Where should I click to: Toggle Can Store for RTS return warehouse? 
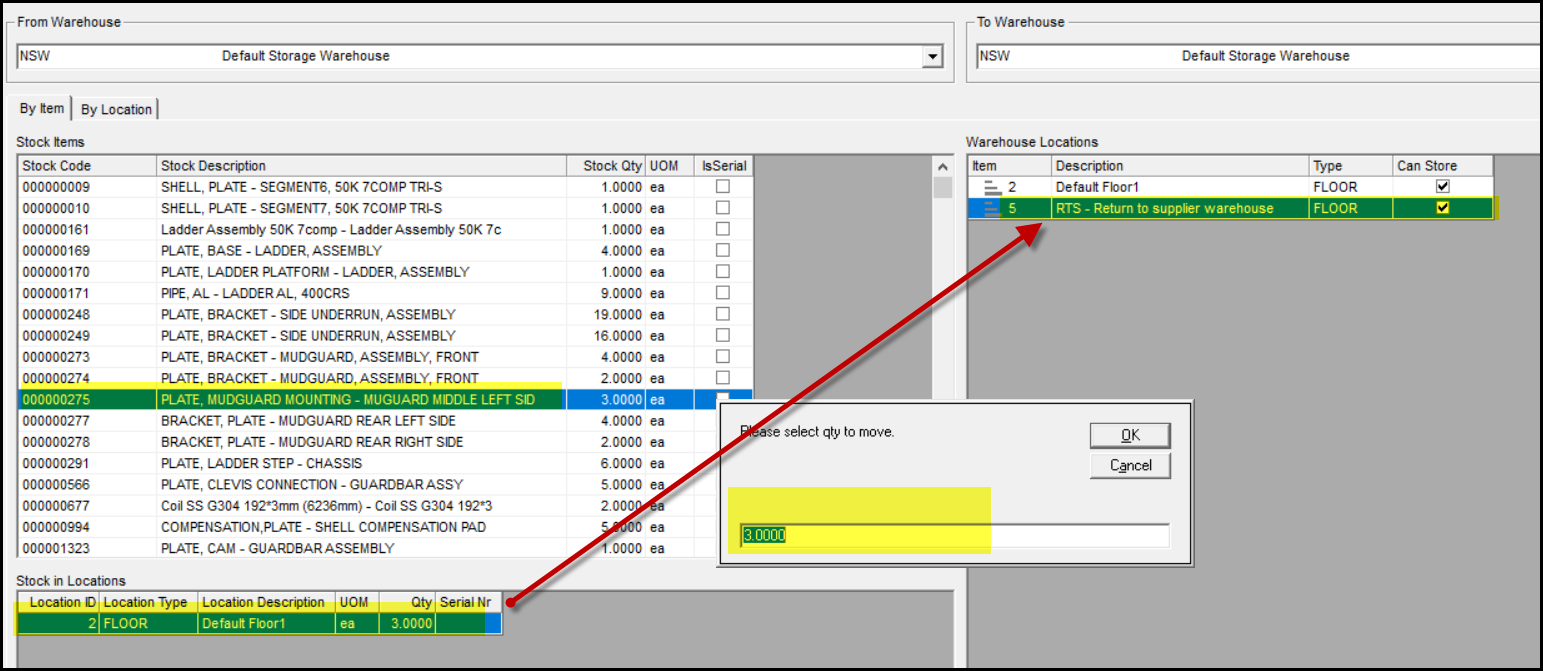(1442, 208)
